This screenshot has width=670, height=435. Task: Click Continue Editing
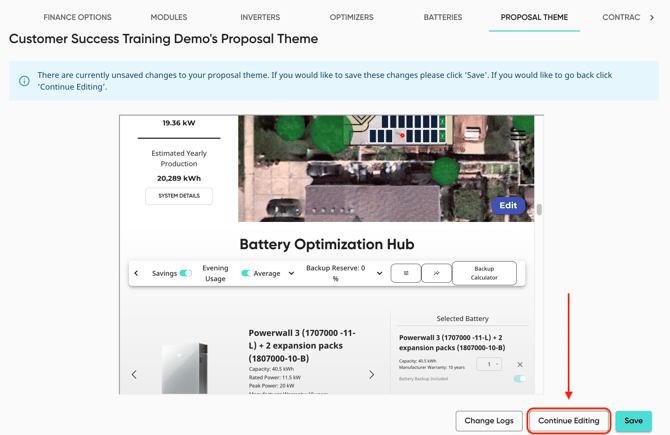(x=569, y=421)
